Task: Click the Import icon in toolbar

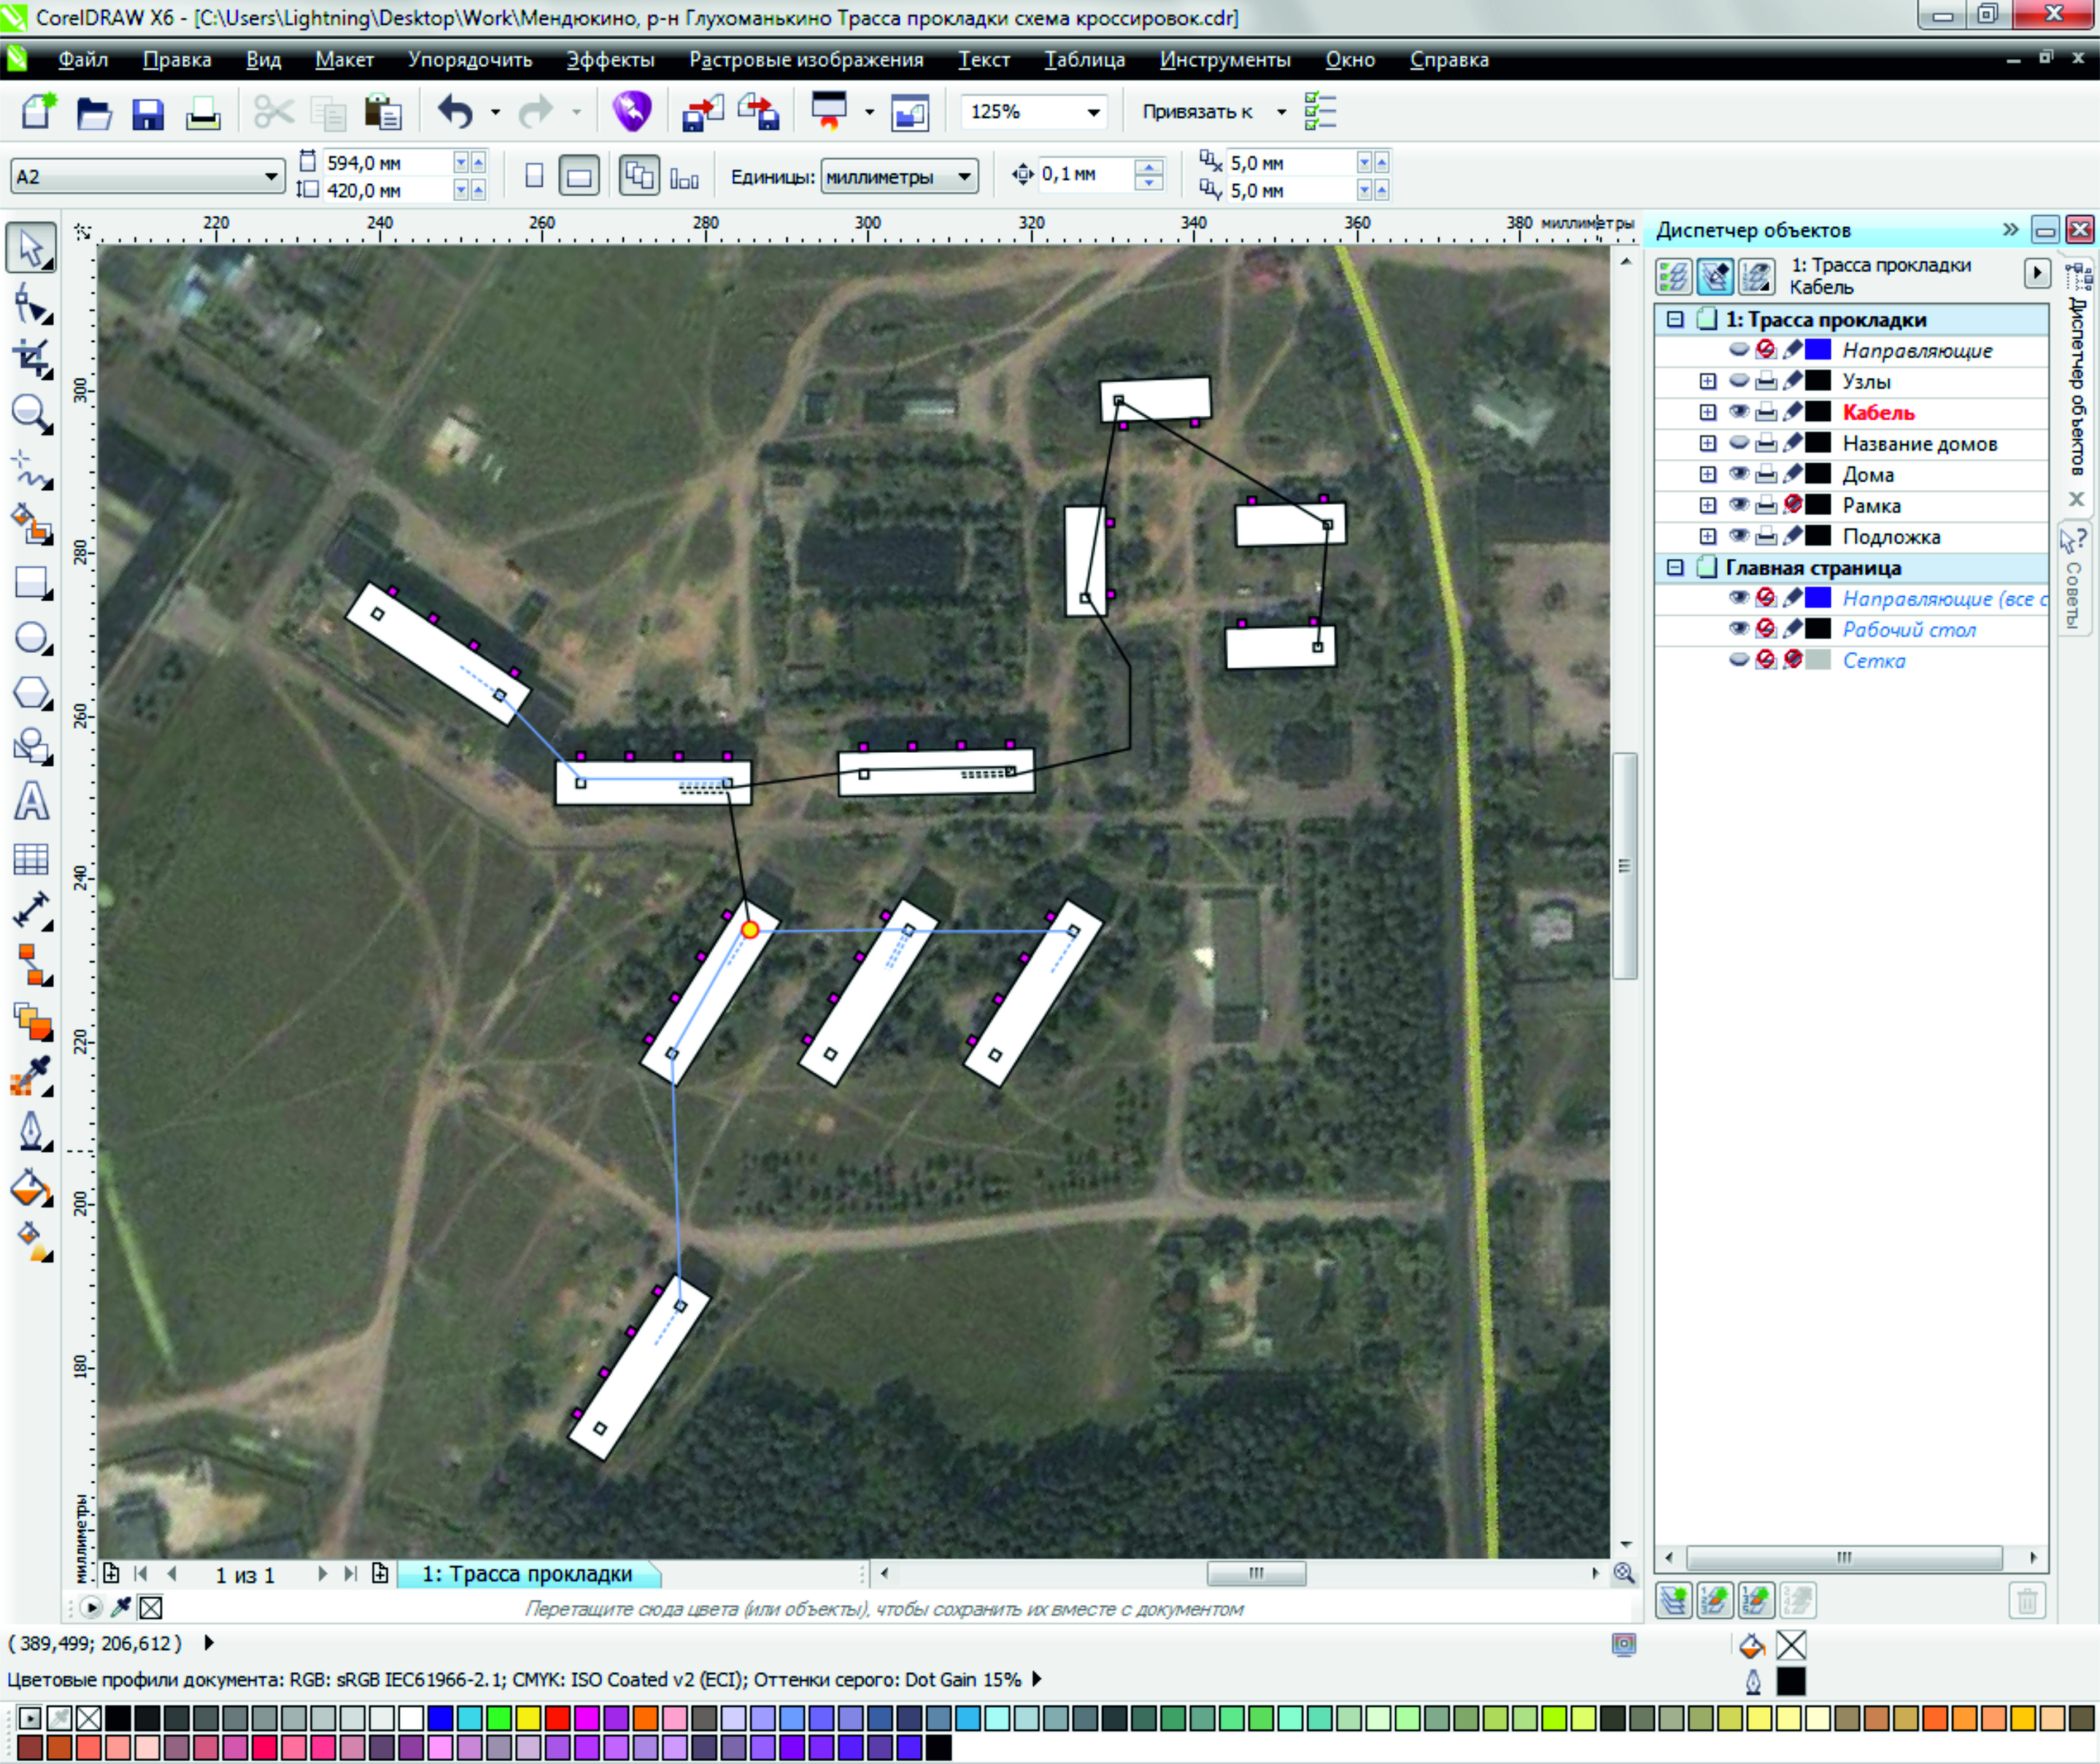Action: tap(703, 113)
